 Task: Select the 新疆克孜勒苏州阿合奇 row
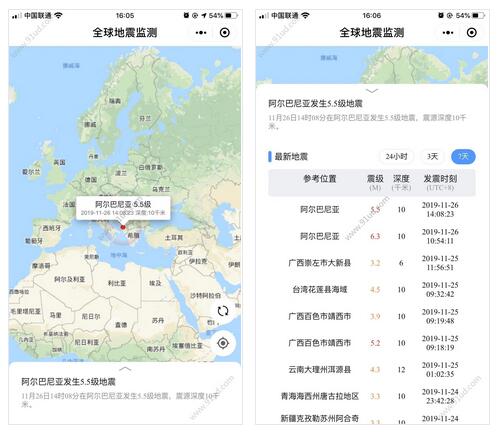point(372,418)
